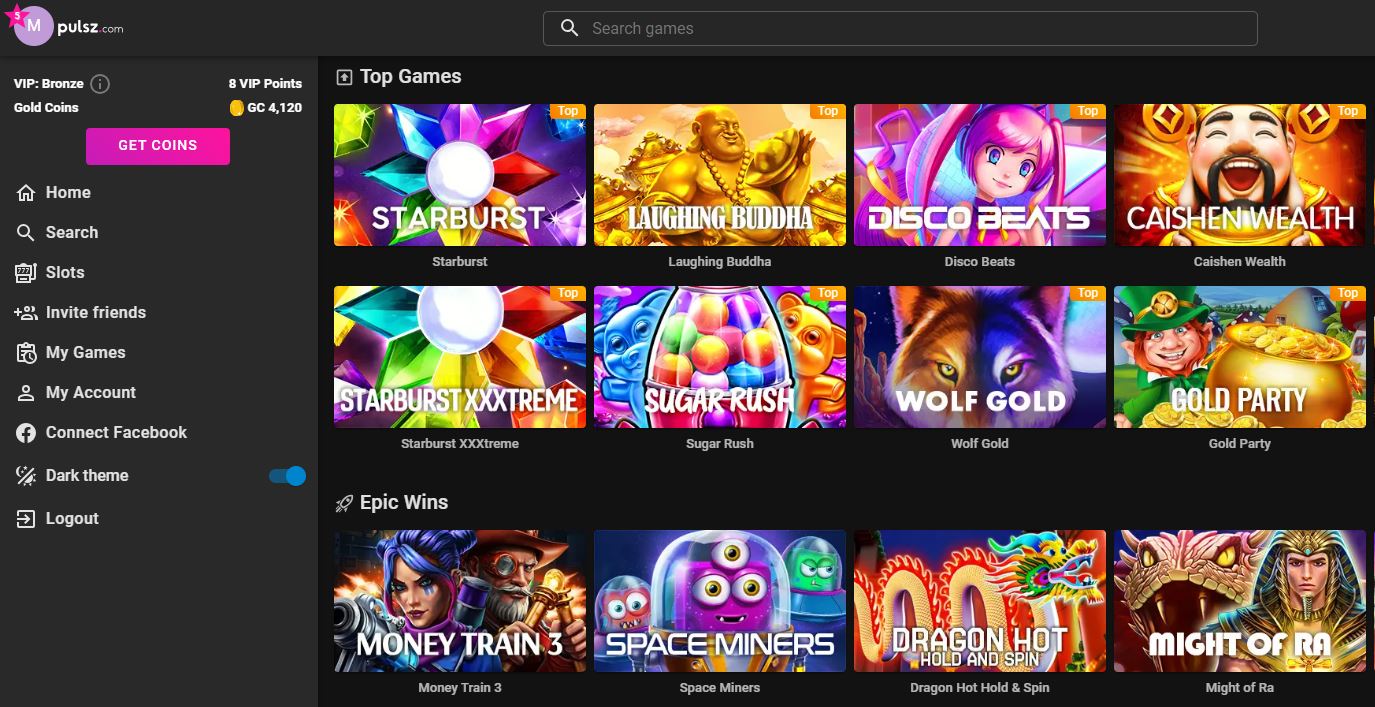The height and width of the screenshot is (707, 1375).
Task: Click the My Account person icon
Action: (26, 392)
